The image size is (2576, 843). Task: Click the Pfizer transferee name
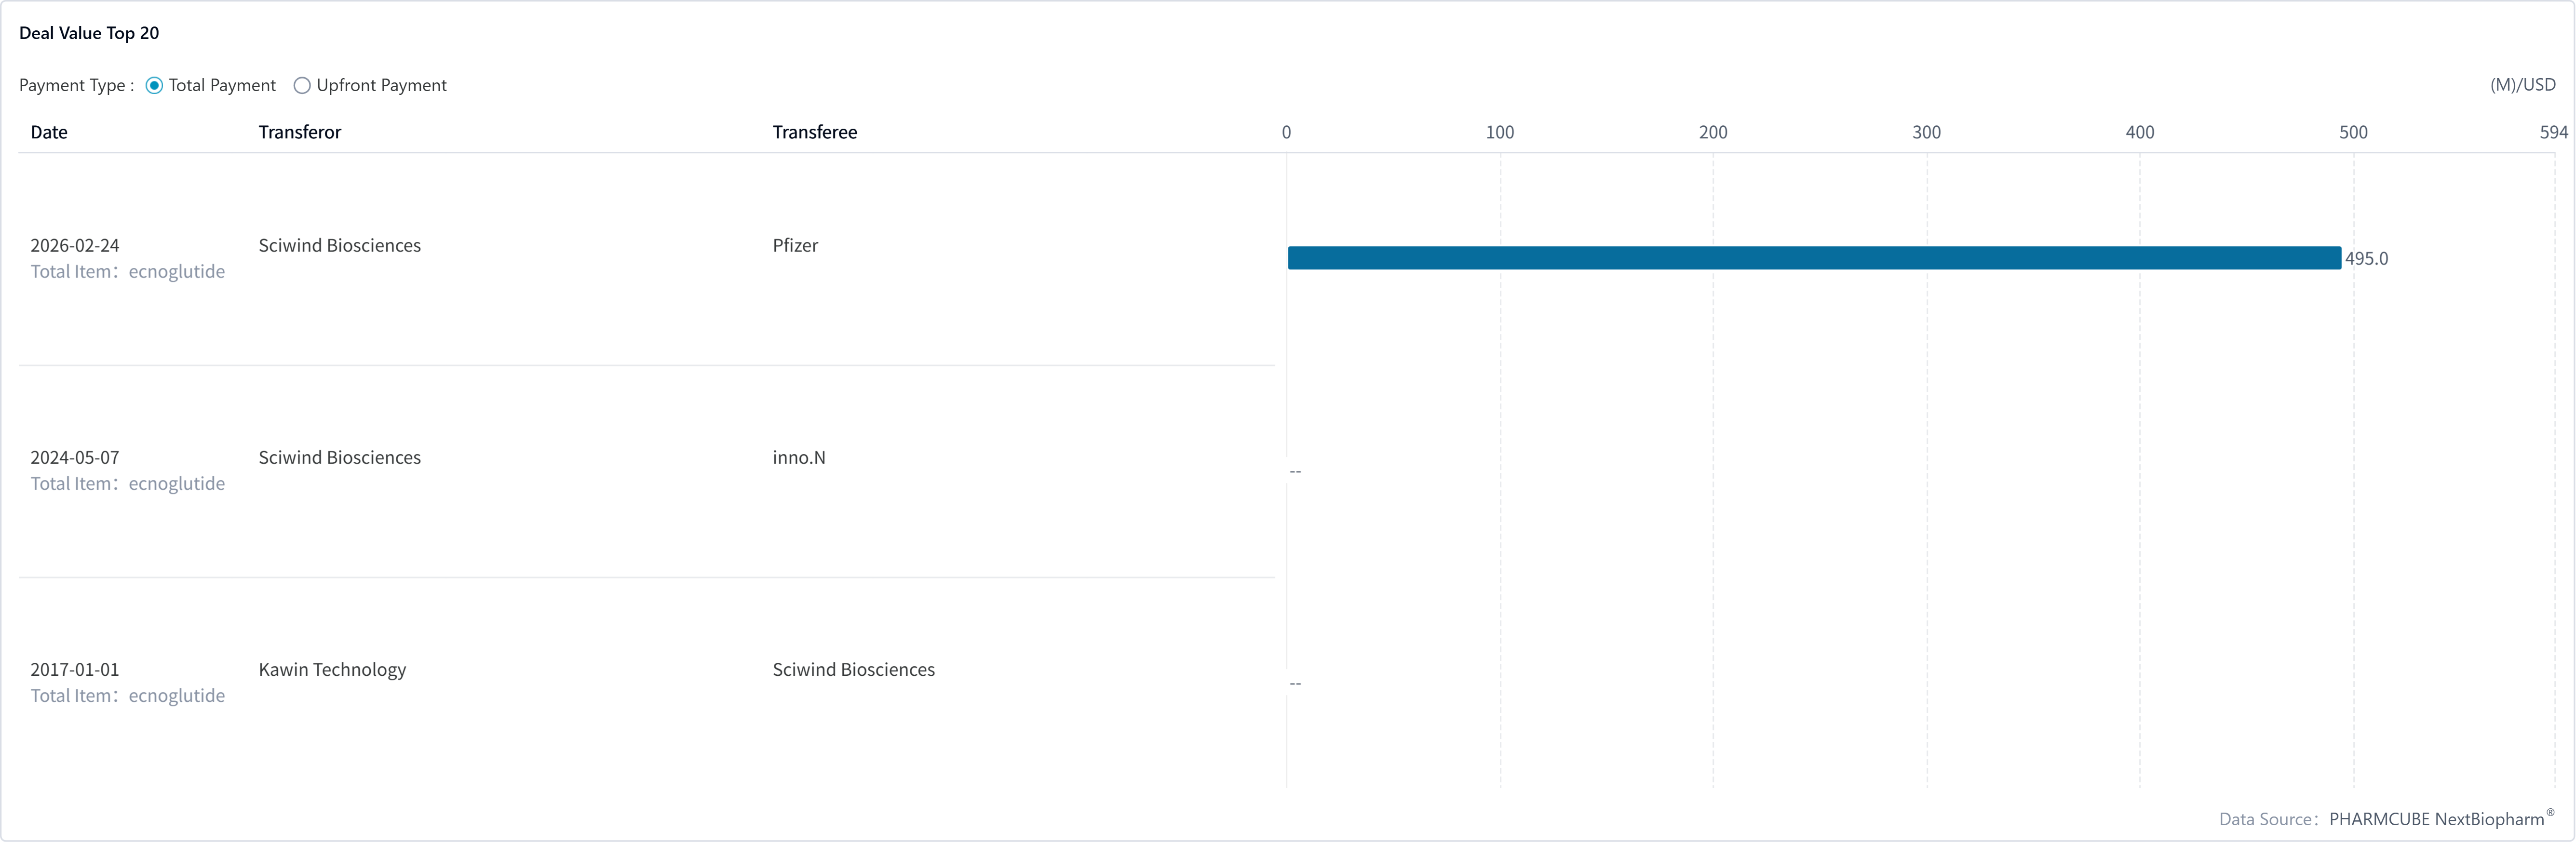795,245
